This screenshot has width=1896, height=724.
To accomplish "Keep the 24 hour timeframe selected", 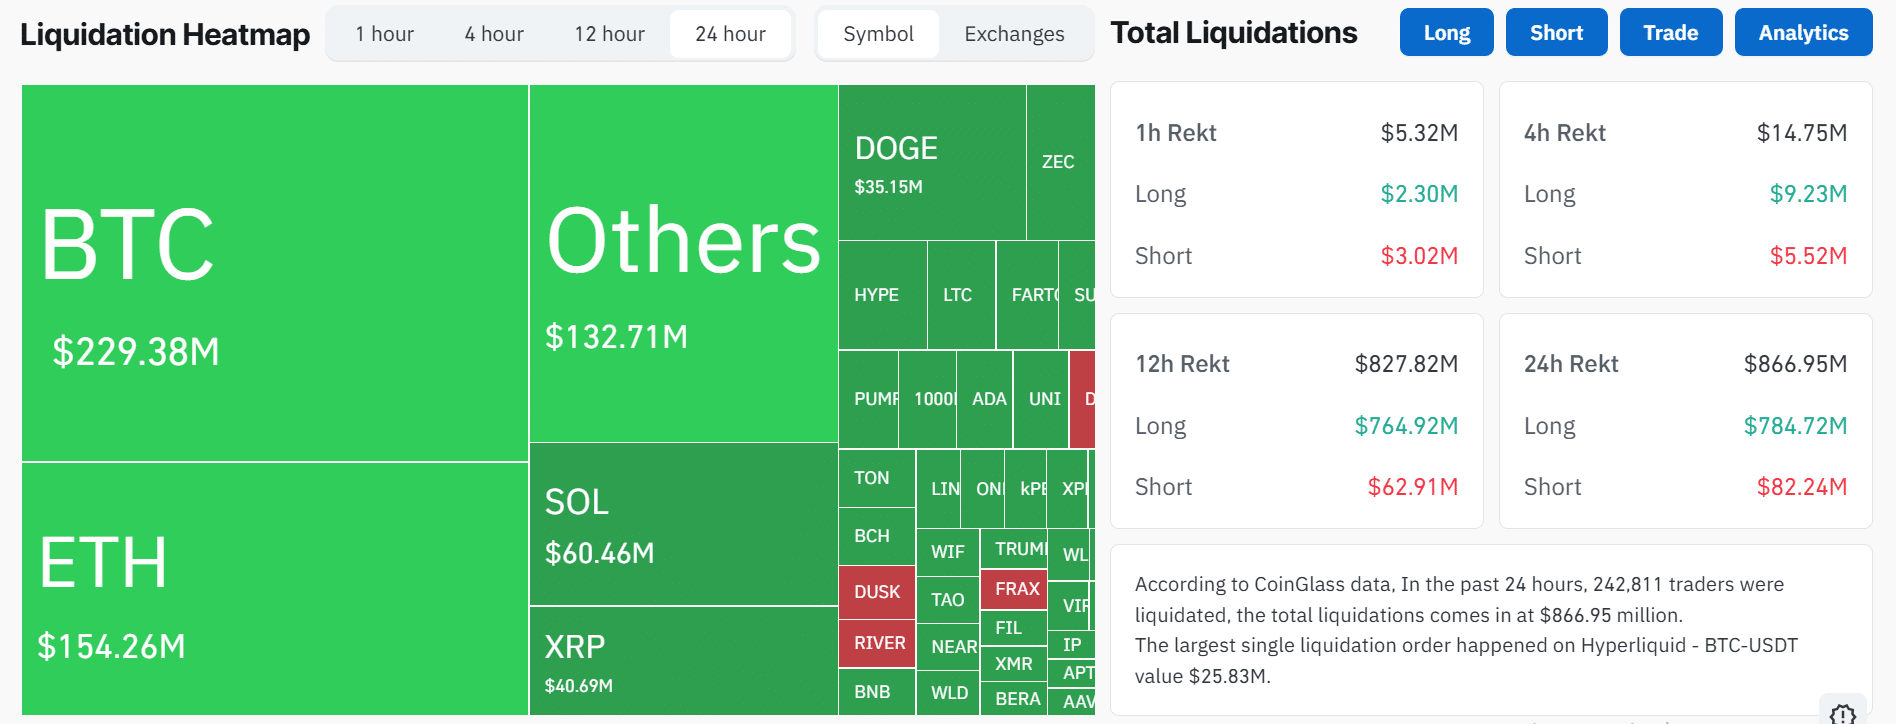I will pos(730,33).
